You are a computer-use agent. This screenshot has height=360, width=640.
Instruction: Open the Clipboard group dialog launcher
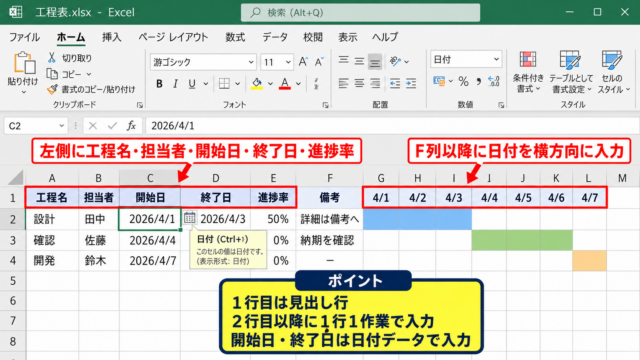click(x=140, y=105)
